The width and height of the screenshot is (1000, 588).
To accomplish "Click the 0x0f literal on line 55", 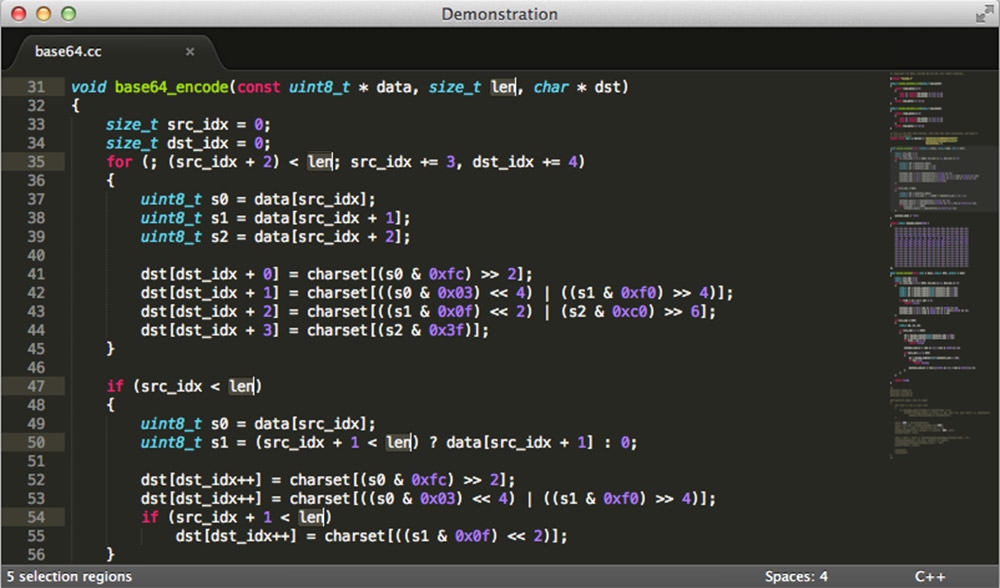I will pos(473,536).
